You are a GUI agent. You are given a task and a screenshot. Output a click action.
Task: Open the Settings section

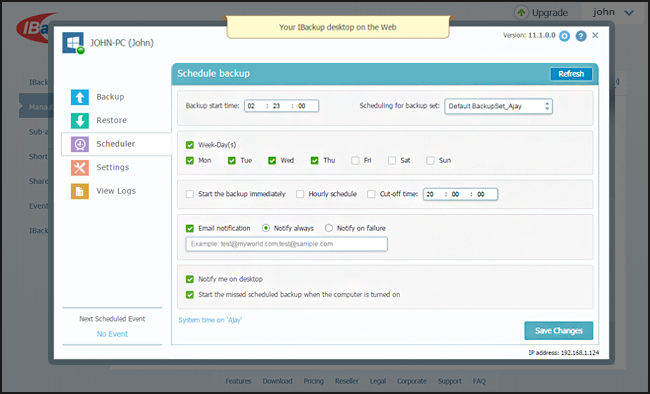[113, 168]
